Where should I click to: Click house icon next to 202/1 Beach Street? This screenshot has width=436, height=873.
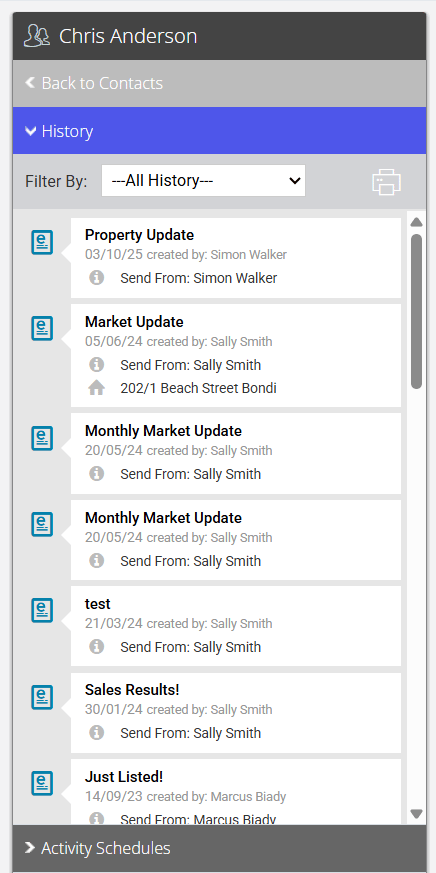pyautogui.click(x=97, y=388)
